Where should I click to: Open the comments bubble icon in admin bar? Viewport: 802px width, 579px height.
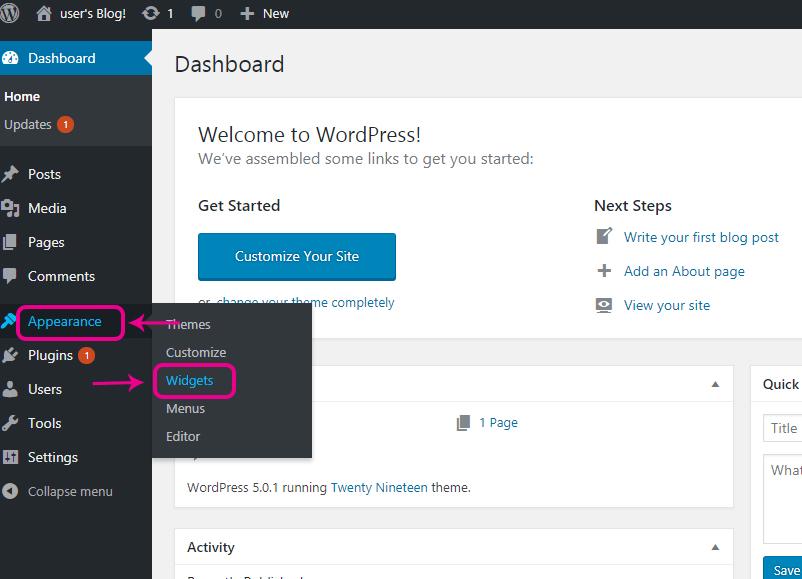pos(198,14)
